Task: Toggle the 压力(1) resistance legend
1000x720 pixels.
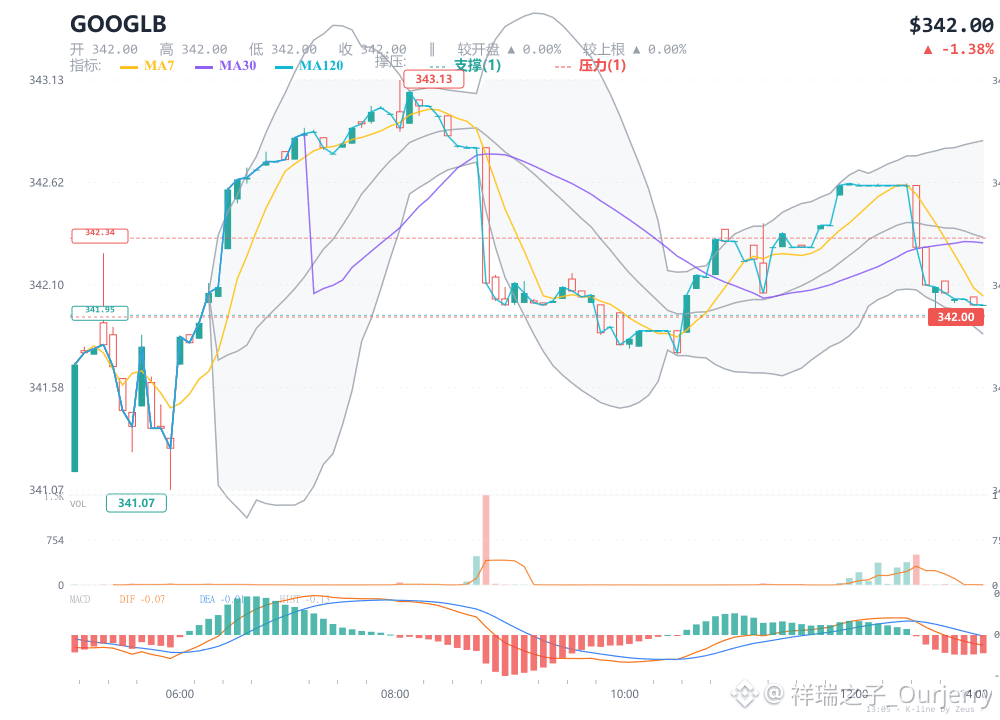Action: click(591, 66)
